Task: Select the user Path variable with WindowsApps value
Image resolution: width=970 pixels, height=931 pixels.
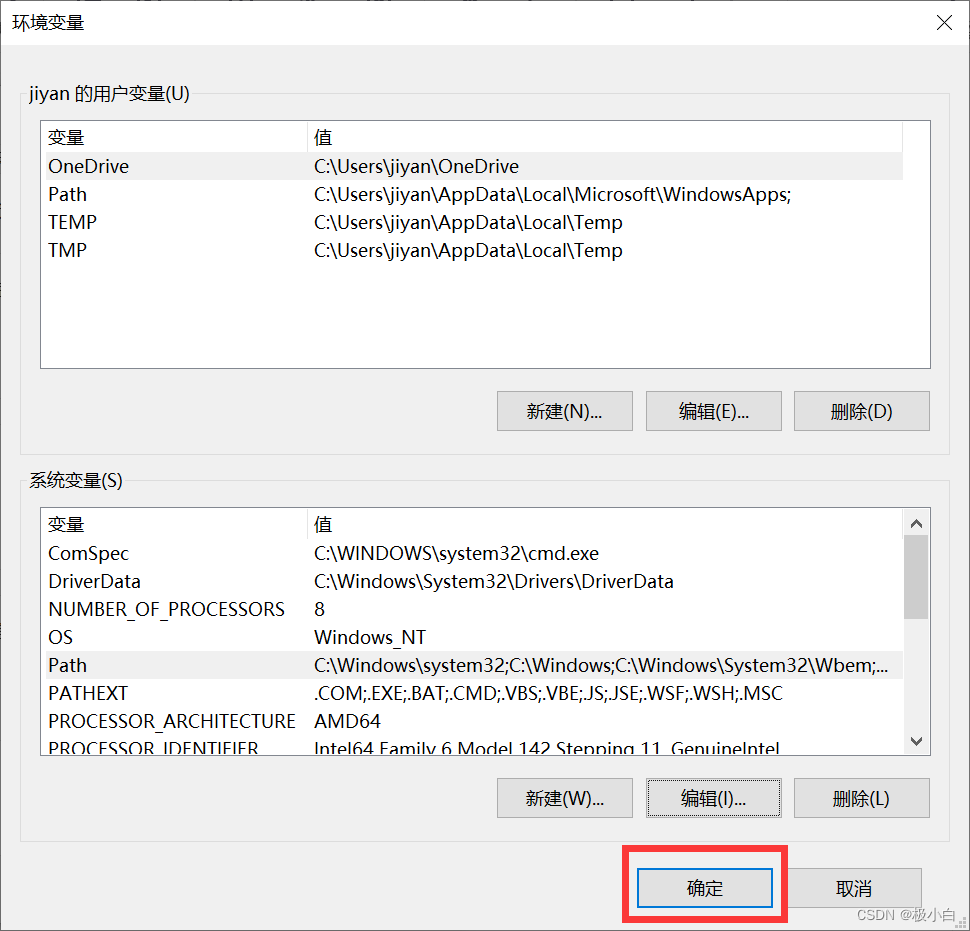Action: (x=474, y=194)
